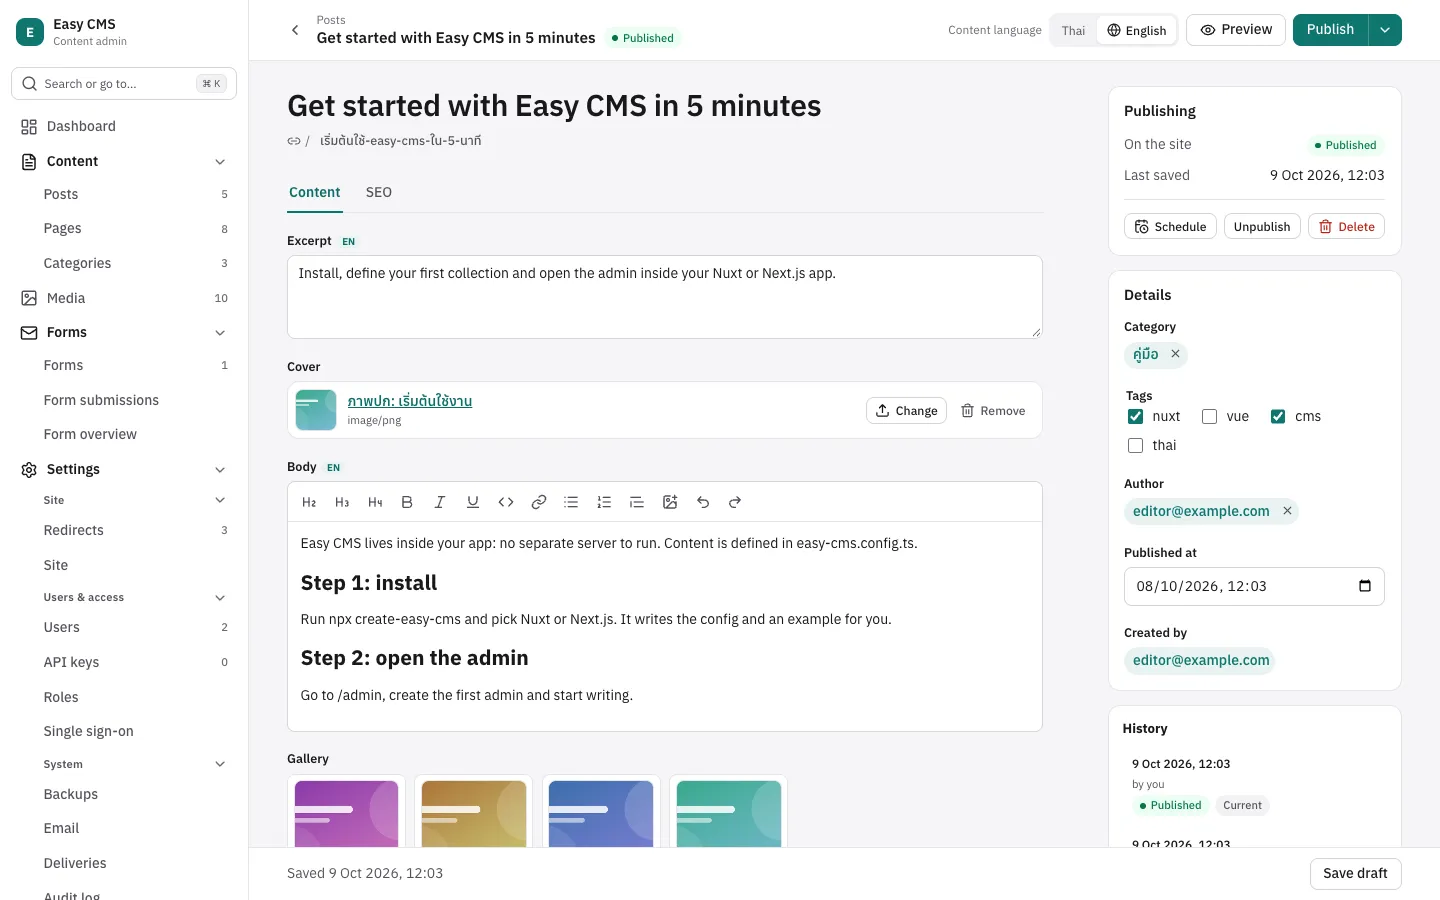This screenshot has width=1440, height=900.
Task: Toggle underline formatting in Body editor
Action: click(x=473, y=502)
